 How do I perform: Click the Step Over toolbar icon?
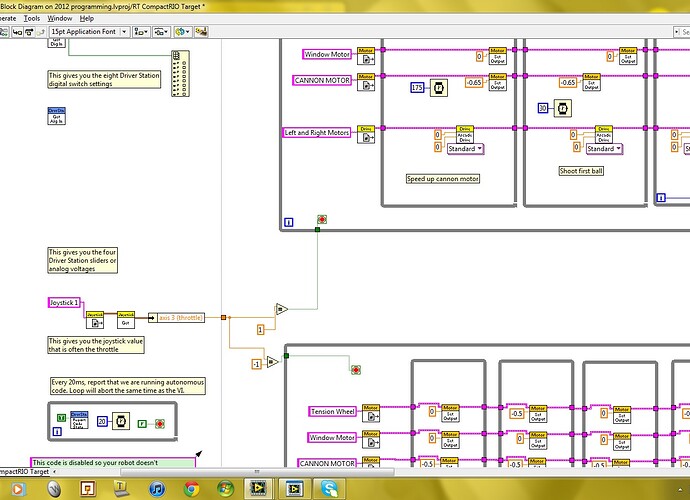29,32
